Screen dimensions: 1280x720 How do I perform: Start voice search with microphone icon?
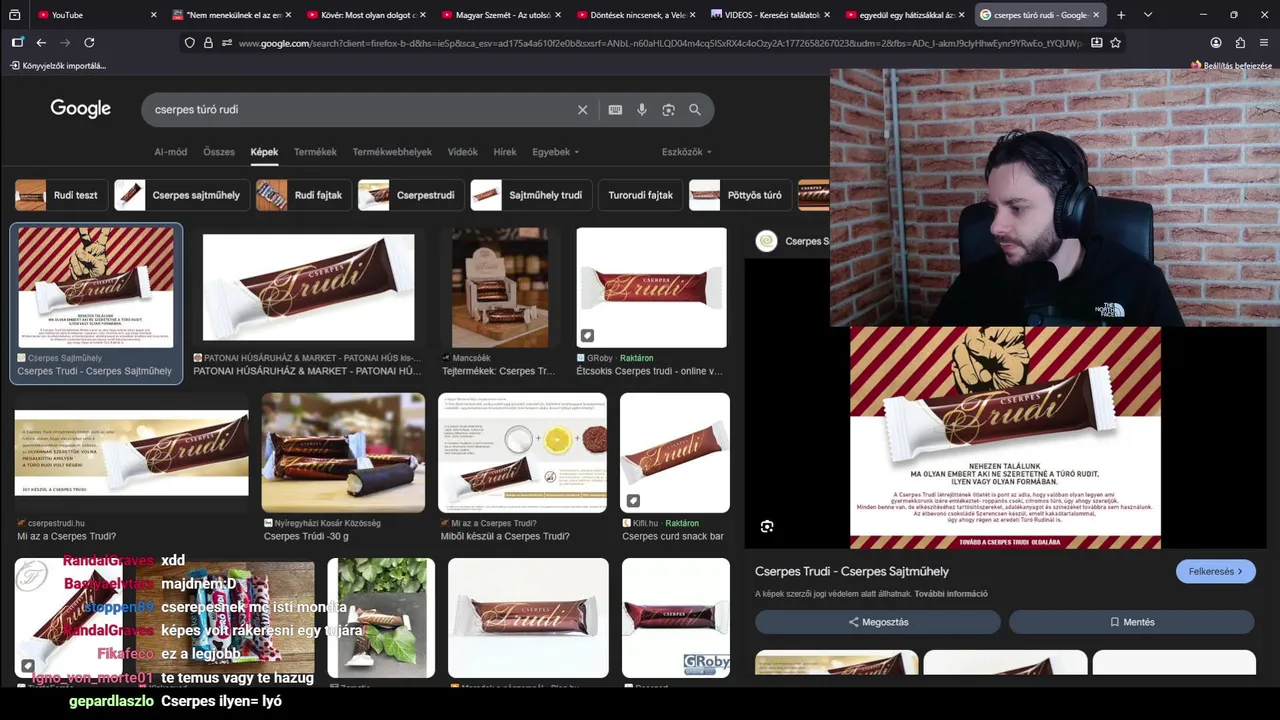[x=642, y=110]
